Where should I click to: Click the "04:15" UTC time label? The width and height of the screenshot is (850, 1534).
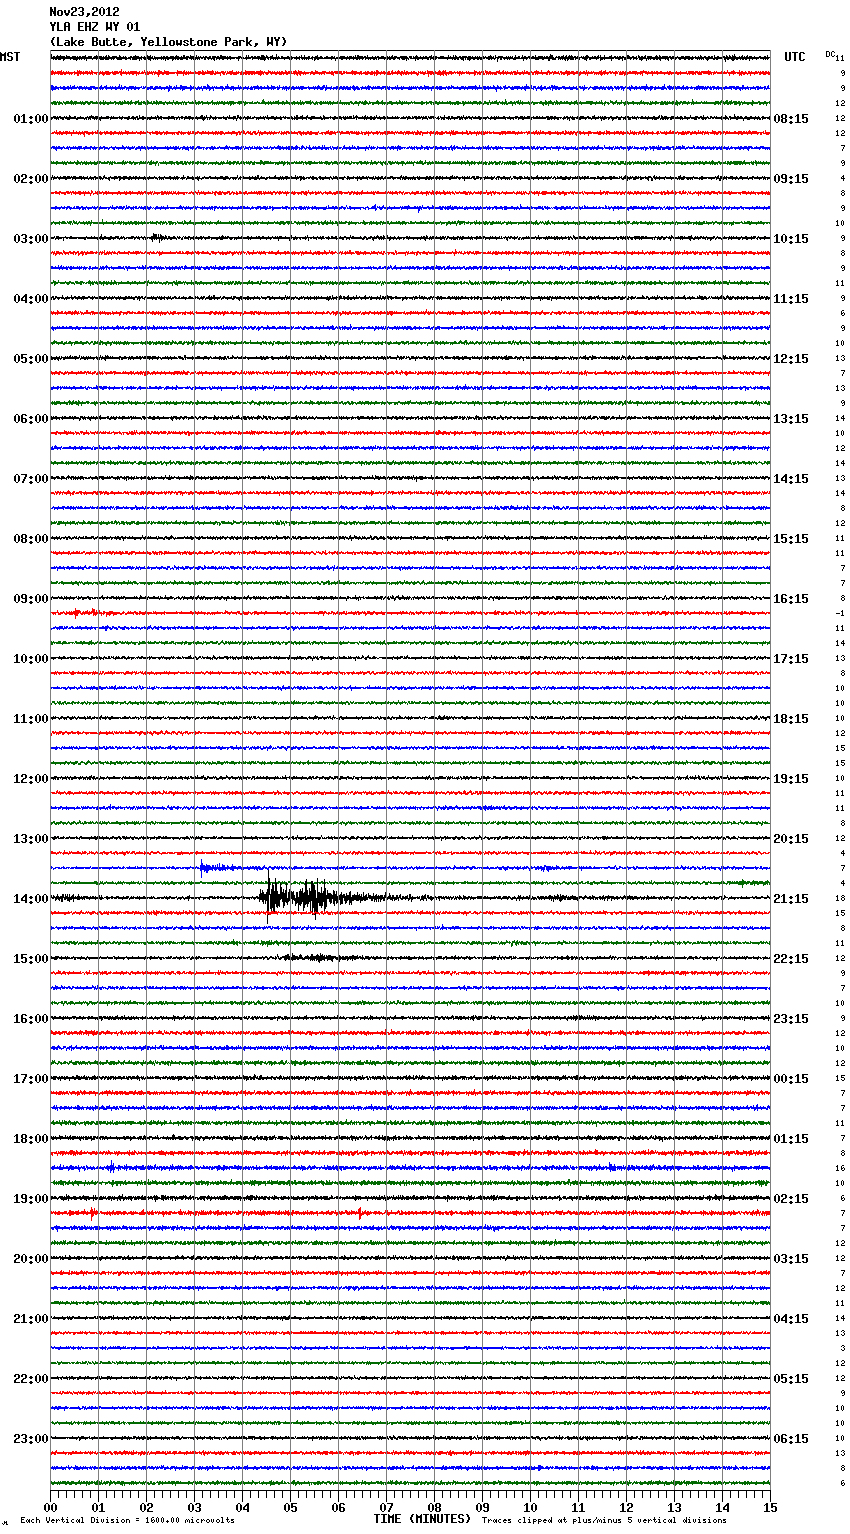point(791,1319)
